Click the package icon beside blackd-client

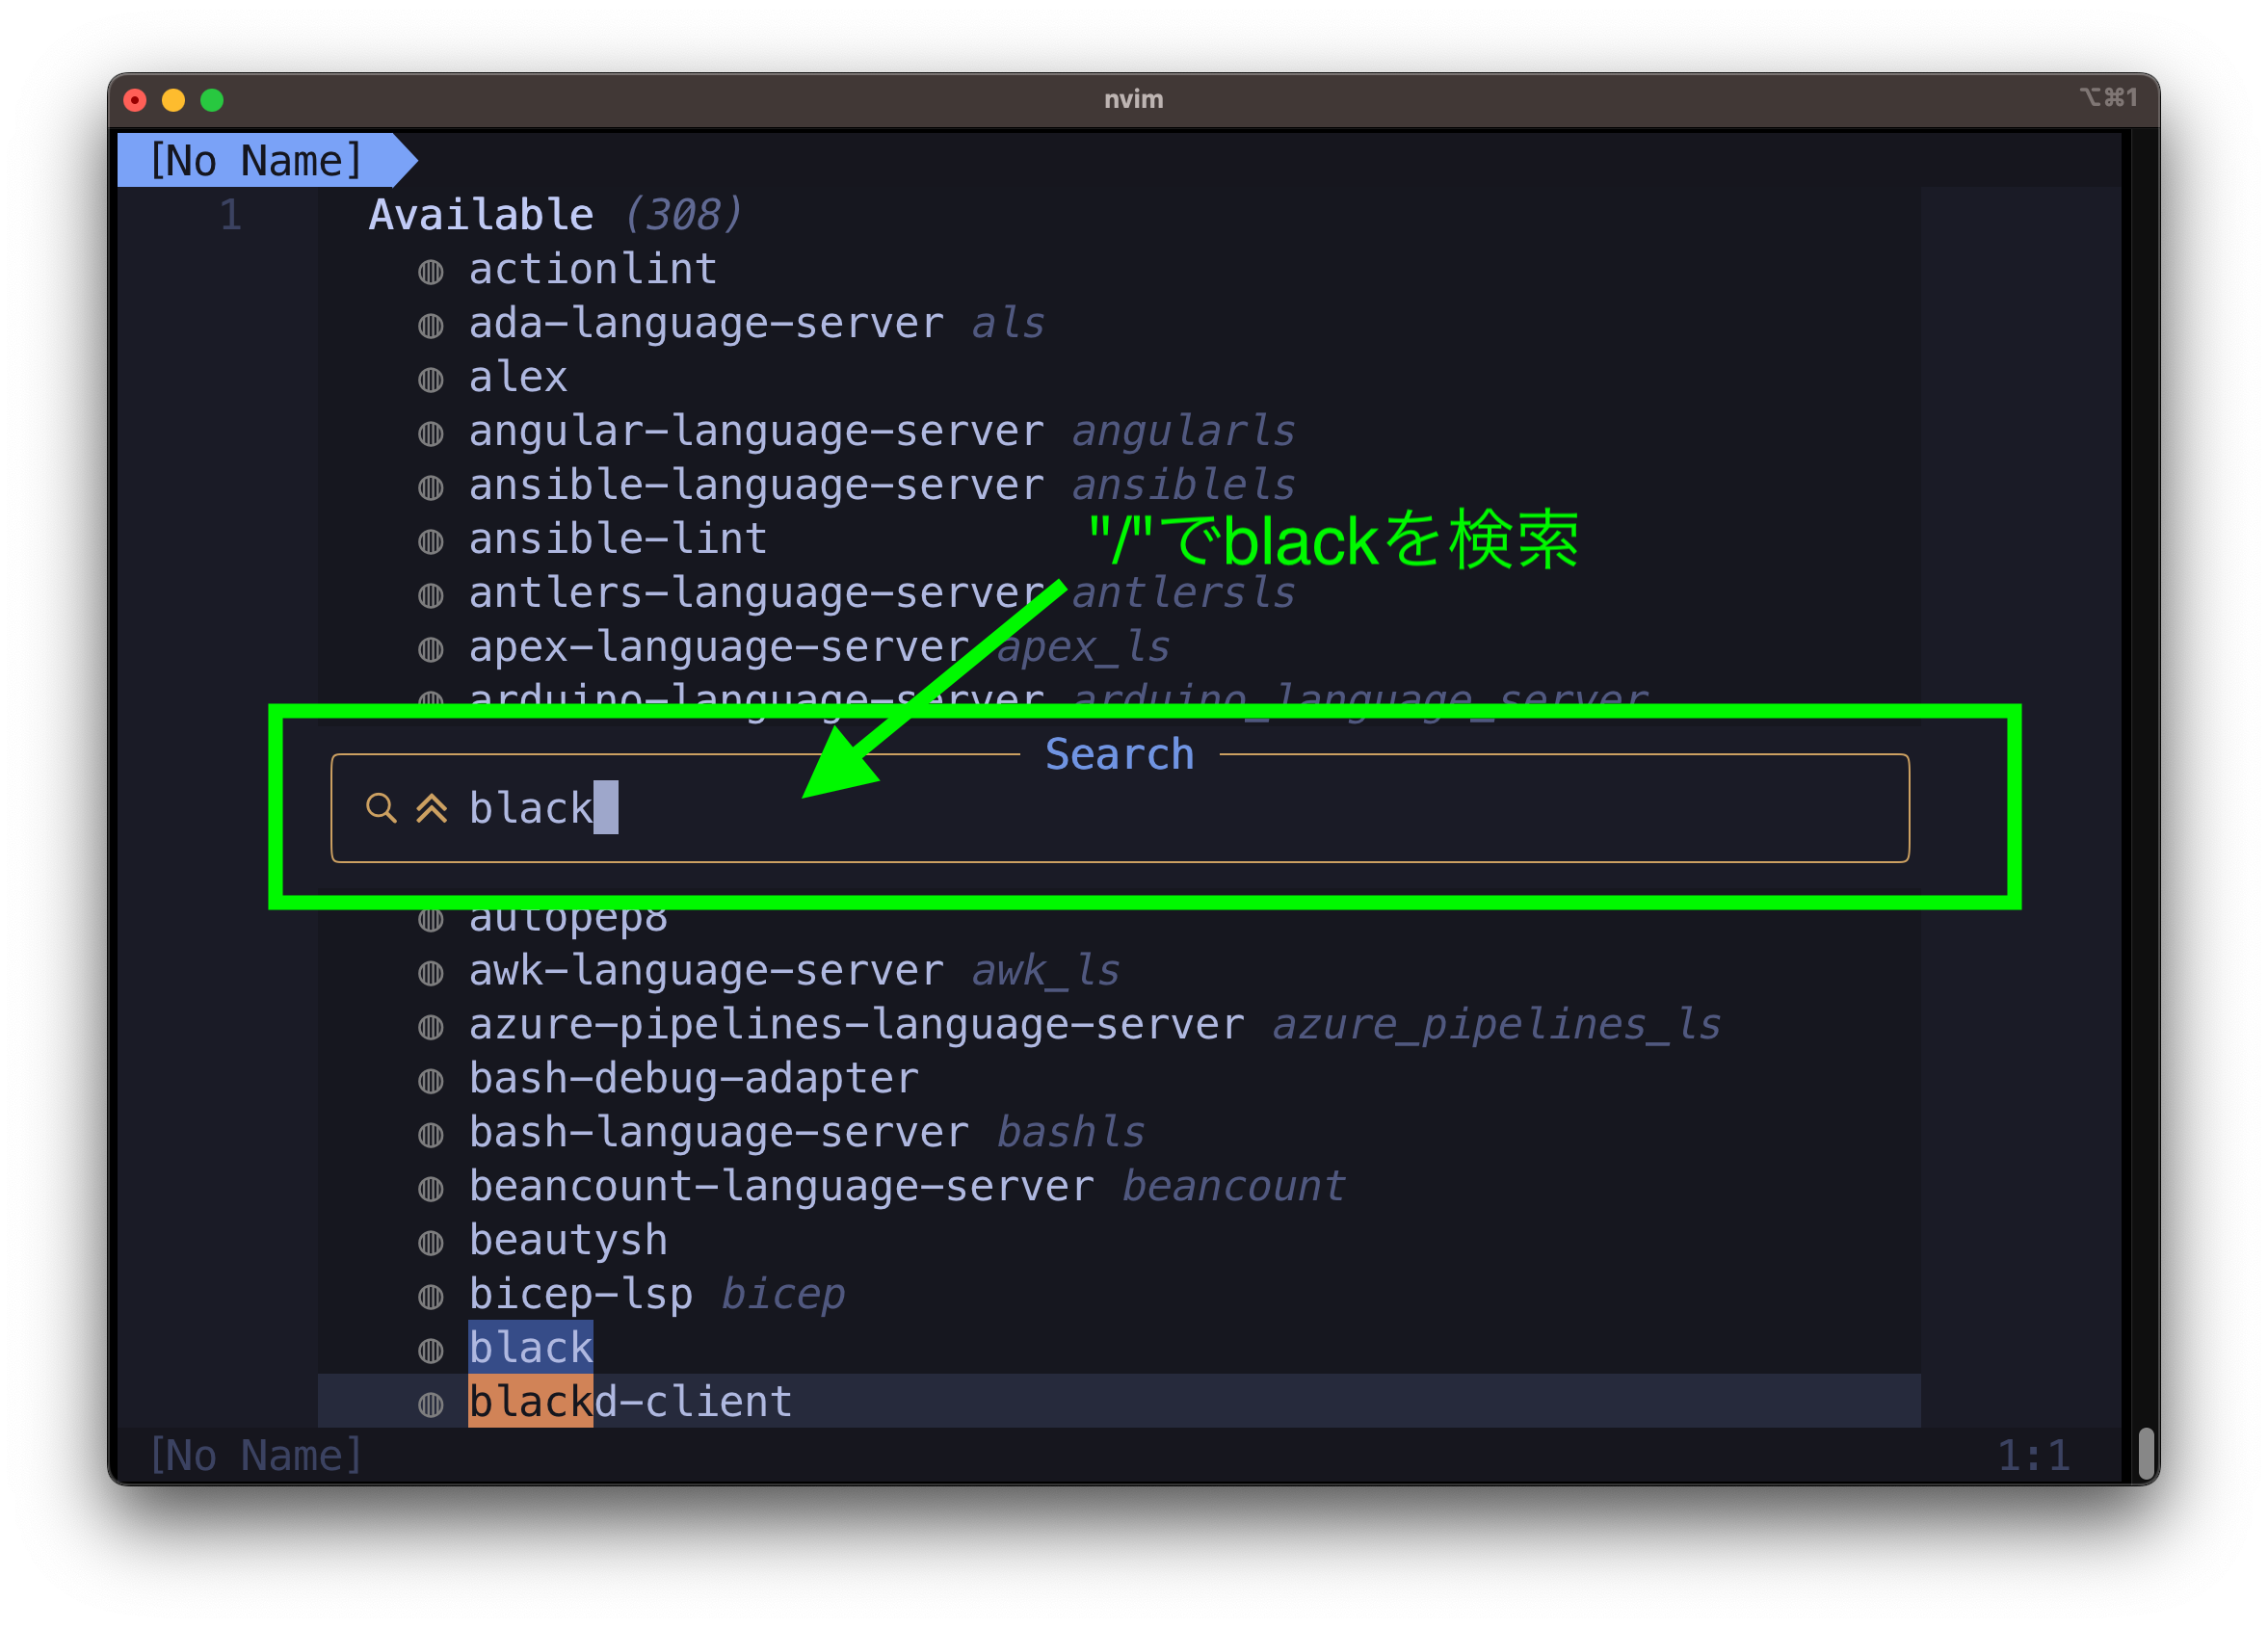(430, 1406)
